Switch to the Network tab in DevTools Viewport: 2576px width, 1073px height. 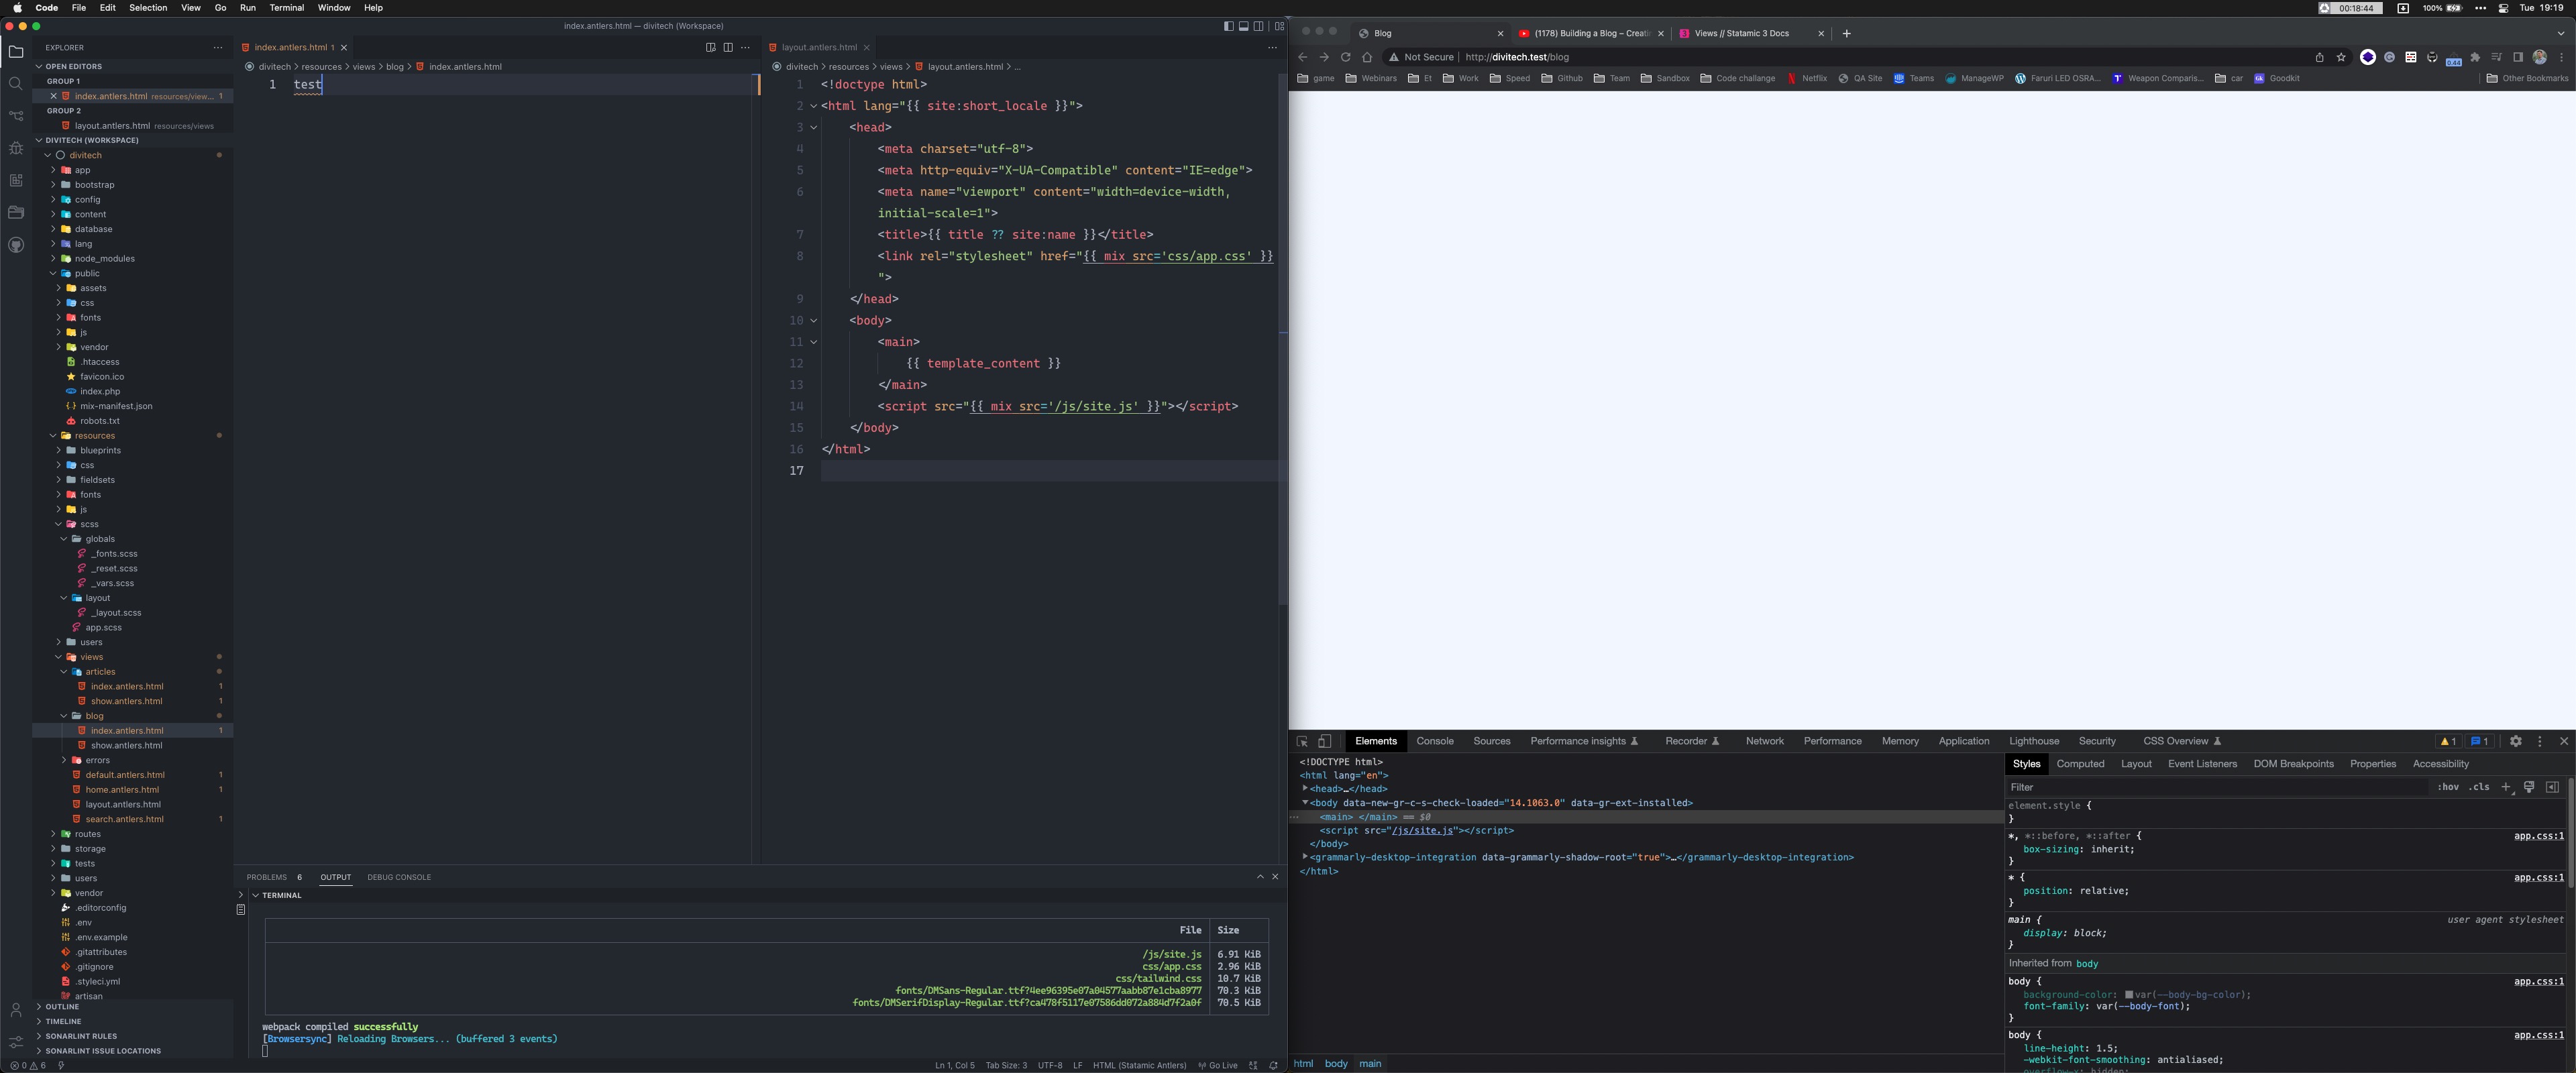pos(1764,741)
